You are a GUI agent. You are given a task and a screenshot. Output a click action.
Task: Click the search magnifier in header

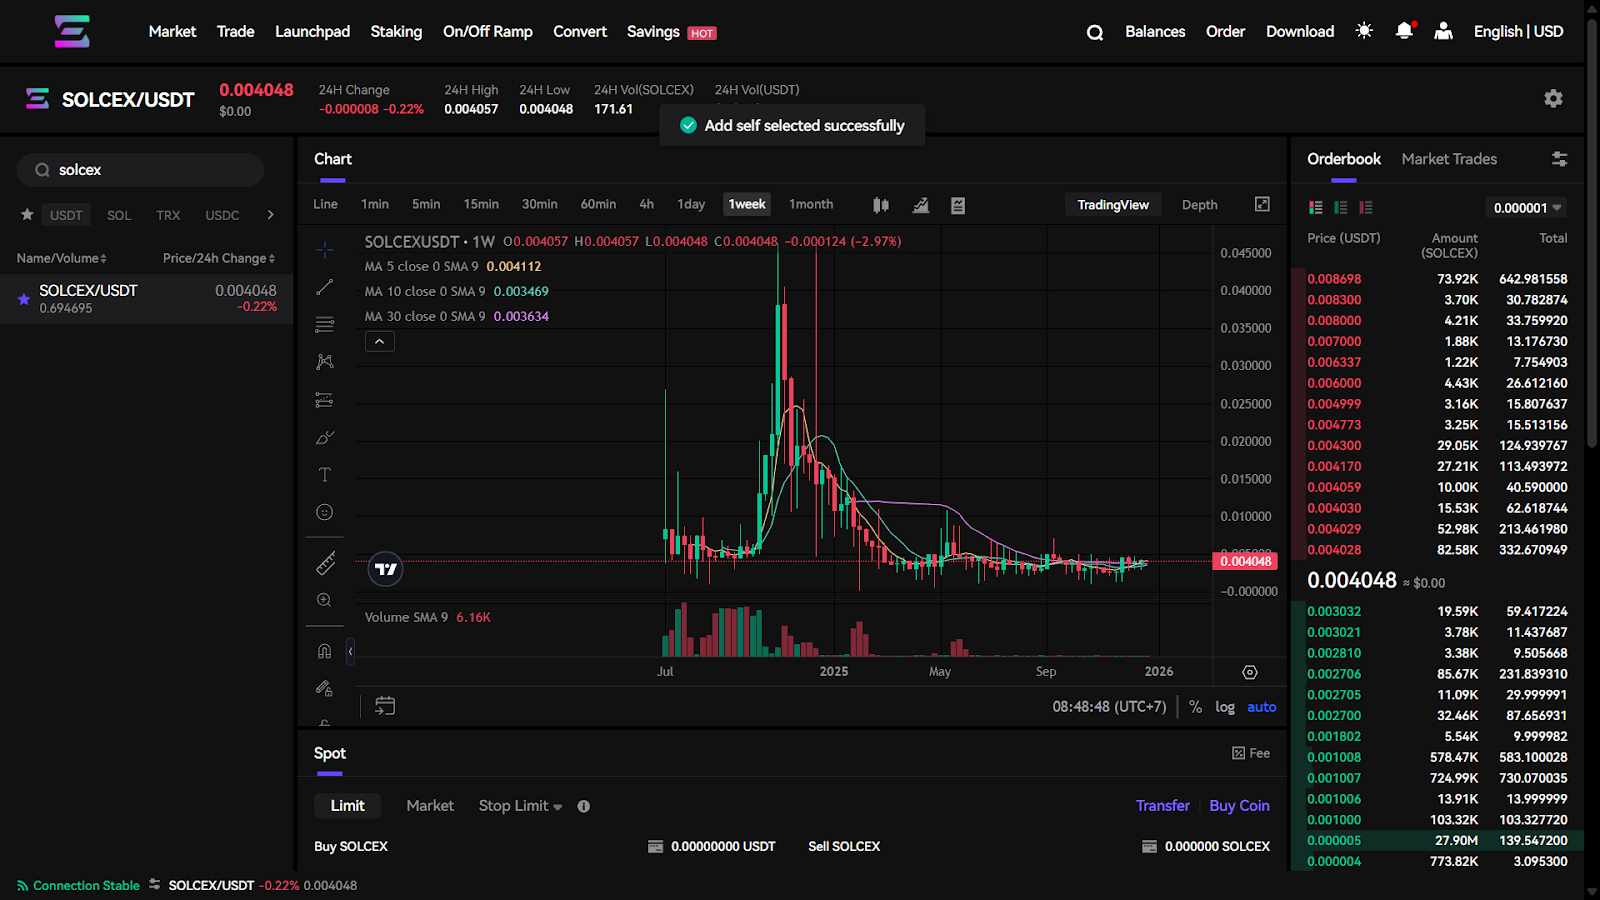pyautogui.click(x=1095, y=32)
